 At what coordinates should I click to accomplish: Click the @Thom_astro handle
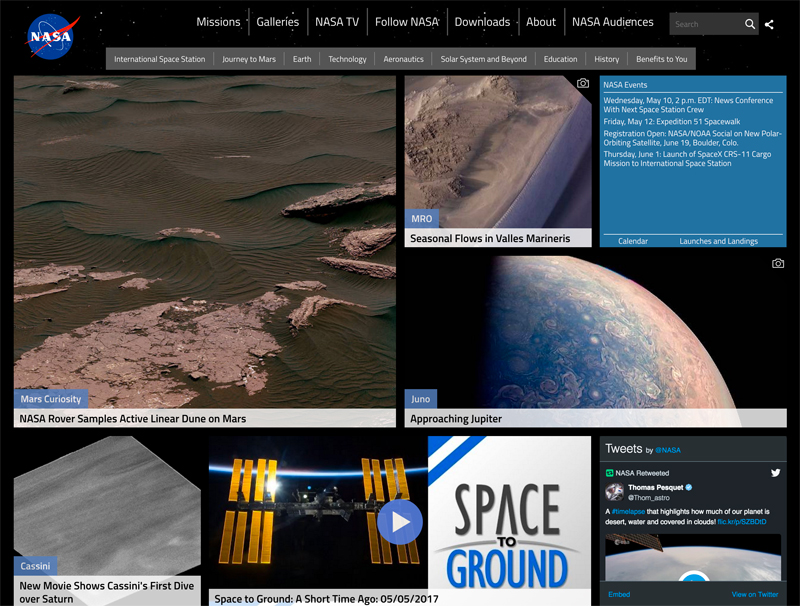648,497
